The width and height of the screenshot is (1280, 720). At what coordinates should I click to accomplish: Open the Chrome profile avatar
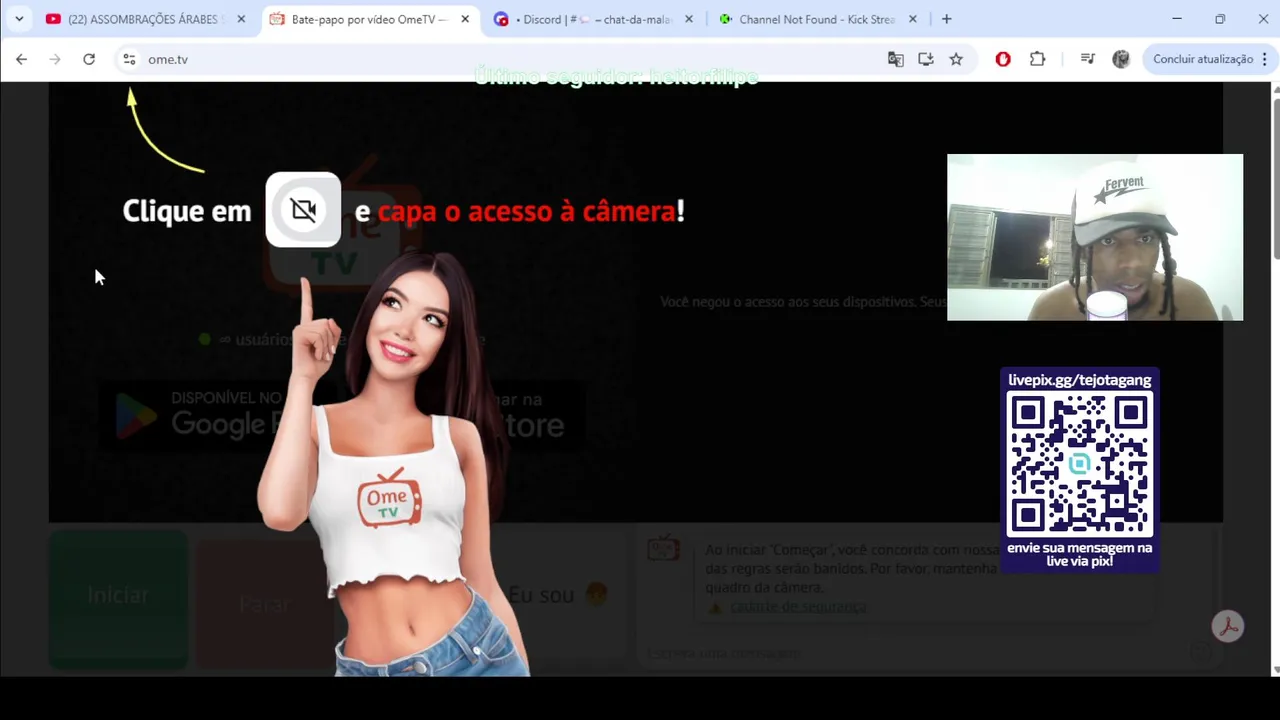(1121, 59)
